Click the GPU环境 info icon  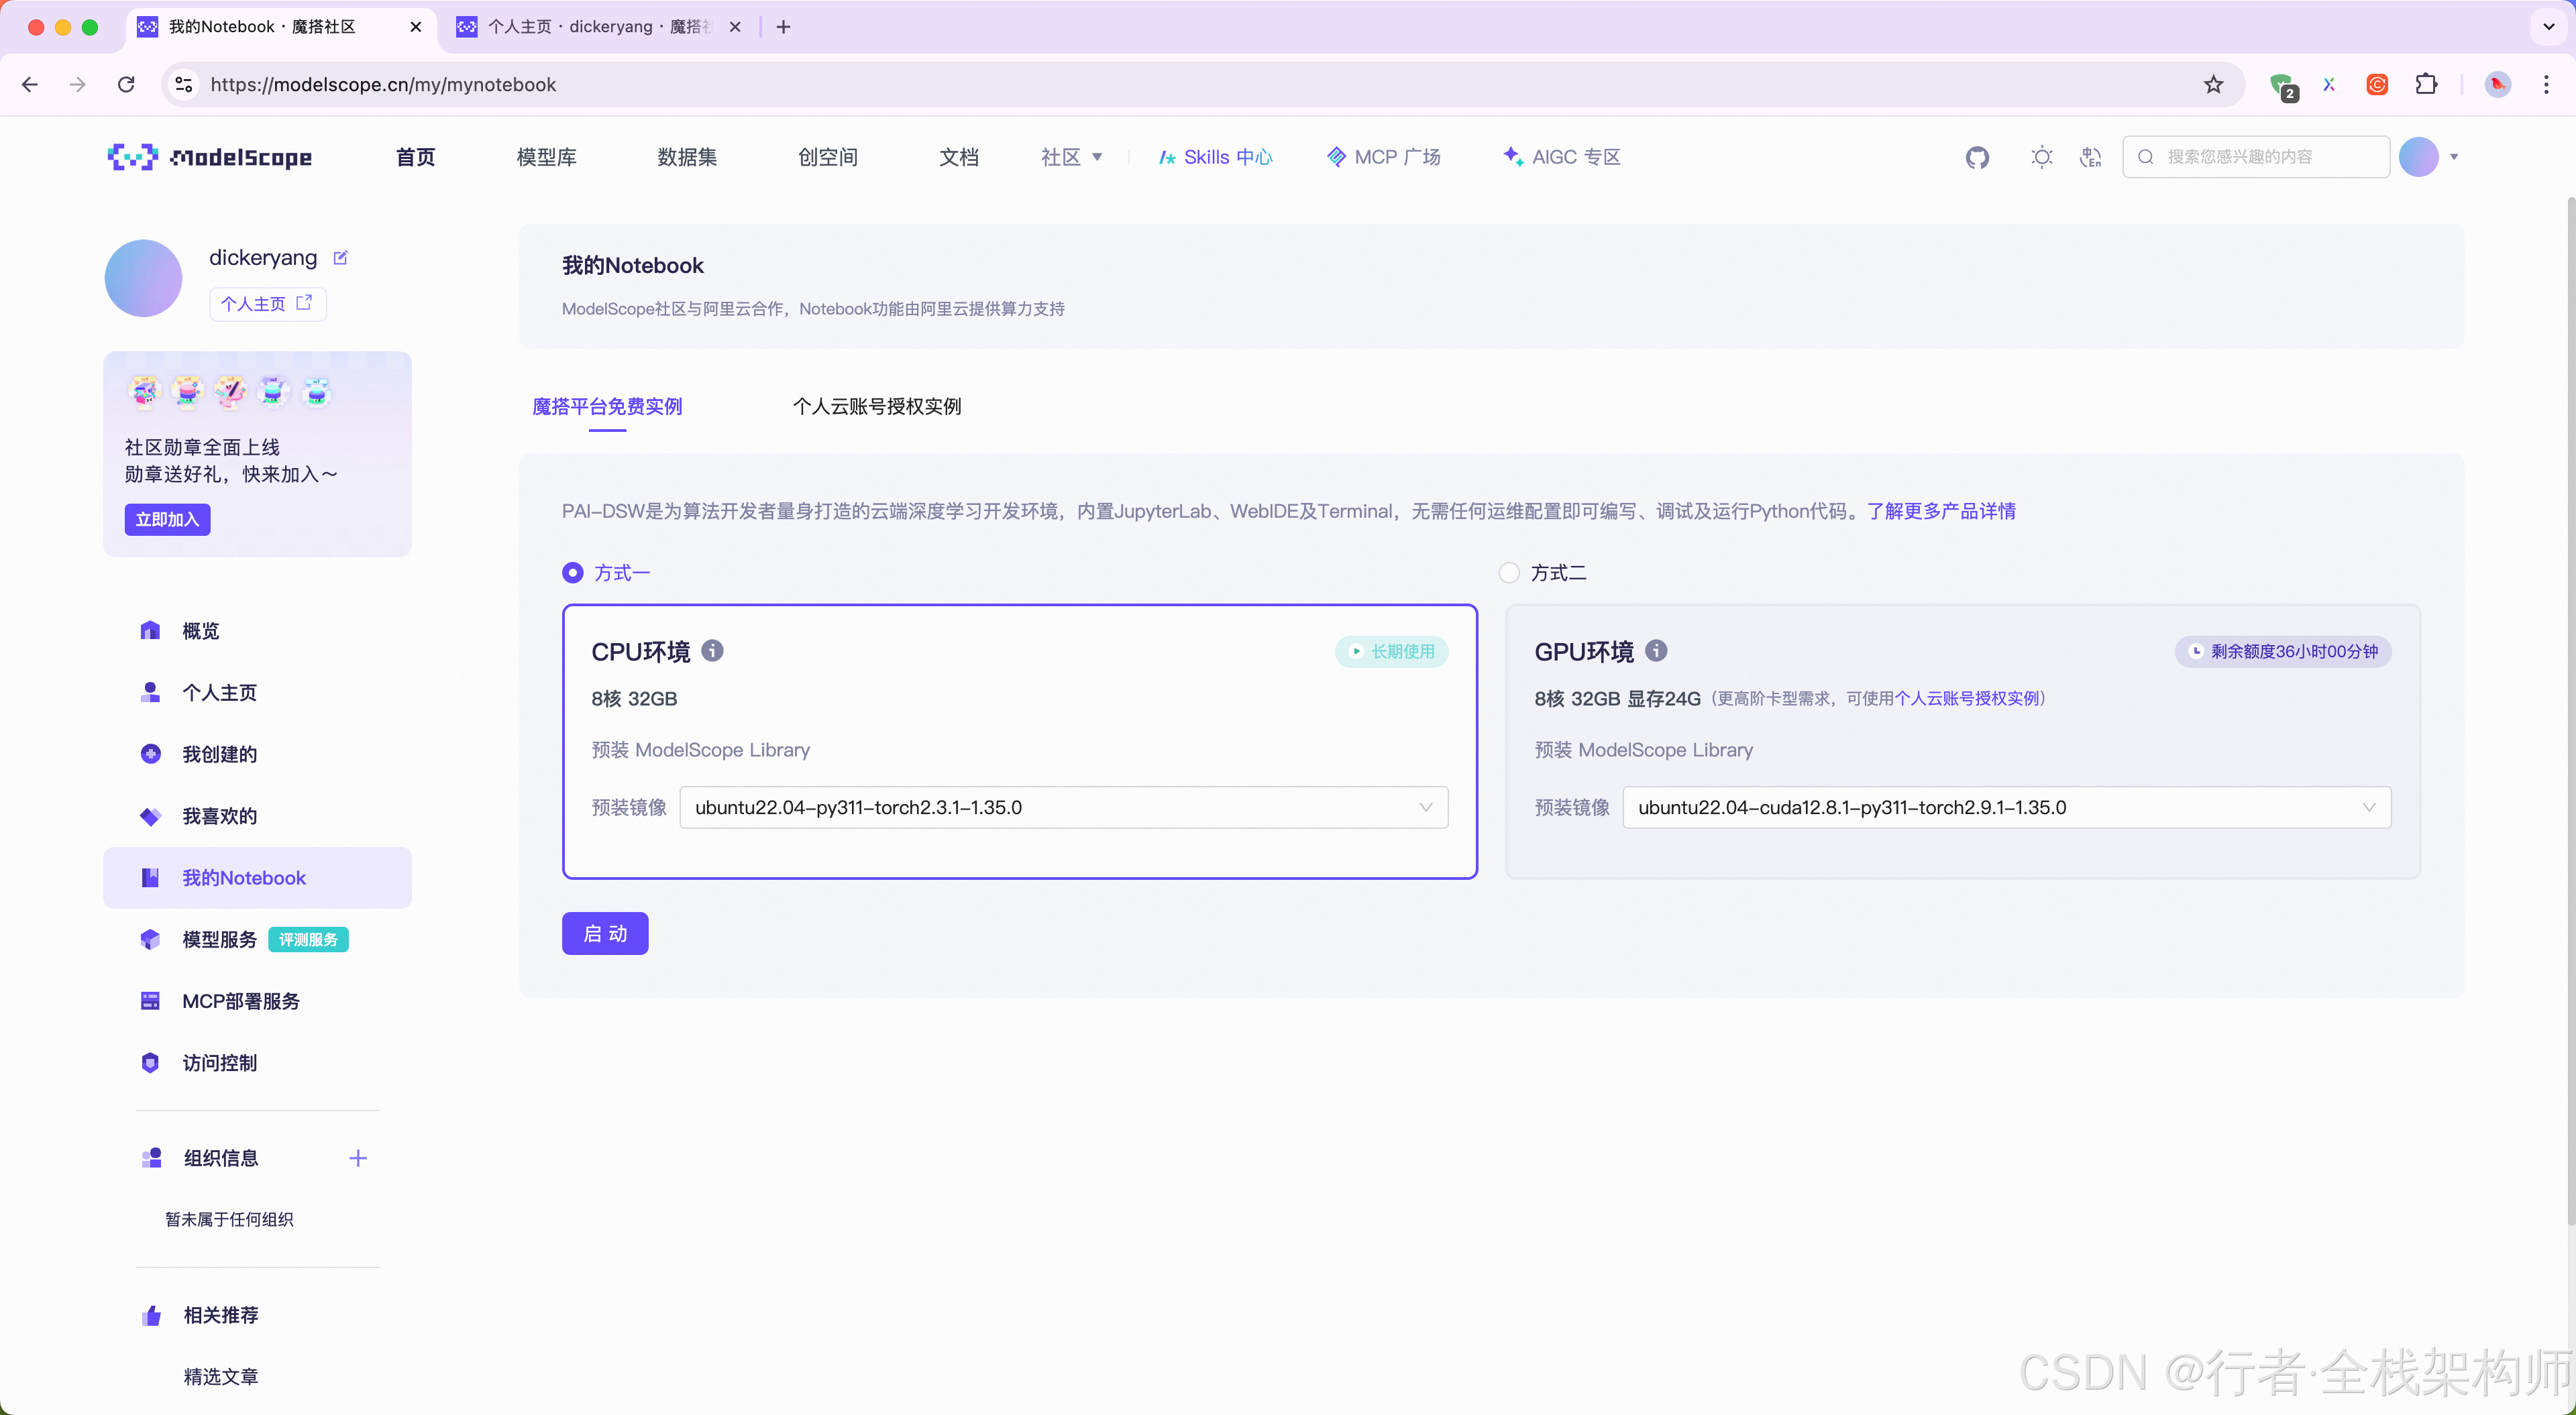pyautogui.click(x=1656, y=651)
